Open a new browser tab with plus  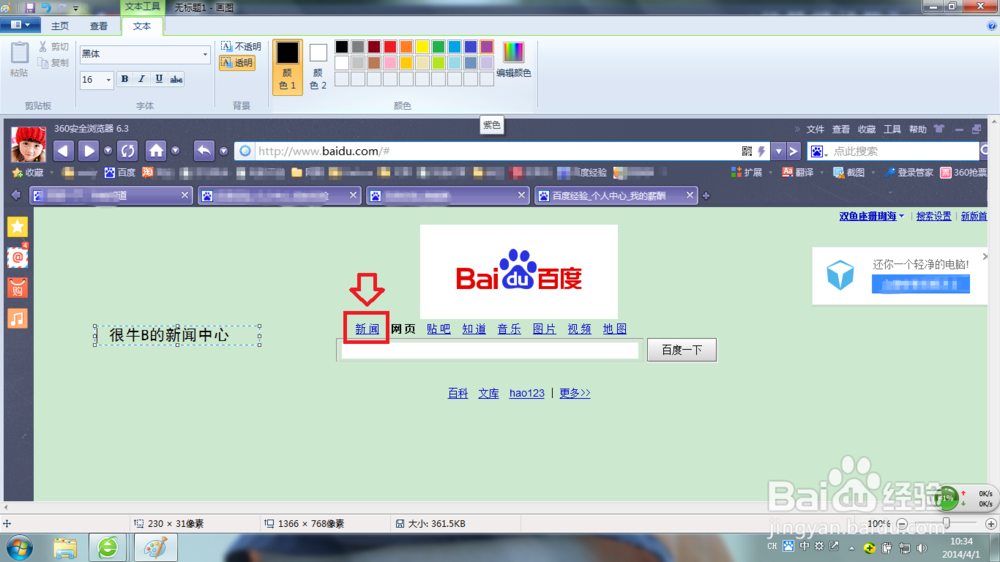[706, 196]
